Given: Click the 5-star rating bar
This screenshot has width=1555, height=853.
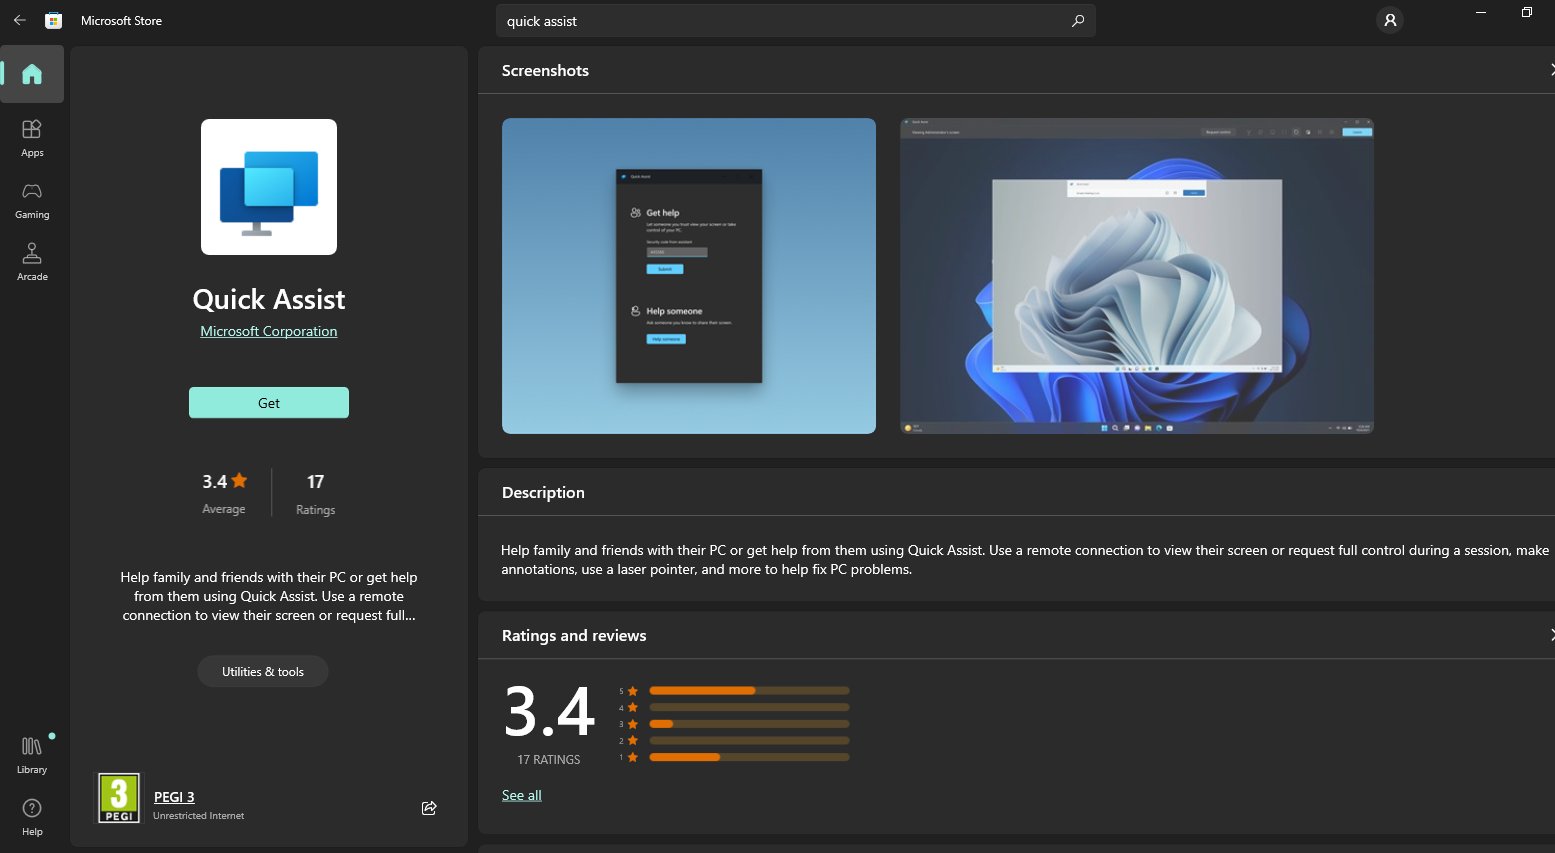Looking at the screenshot, I should click(x=749, y=691).
